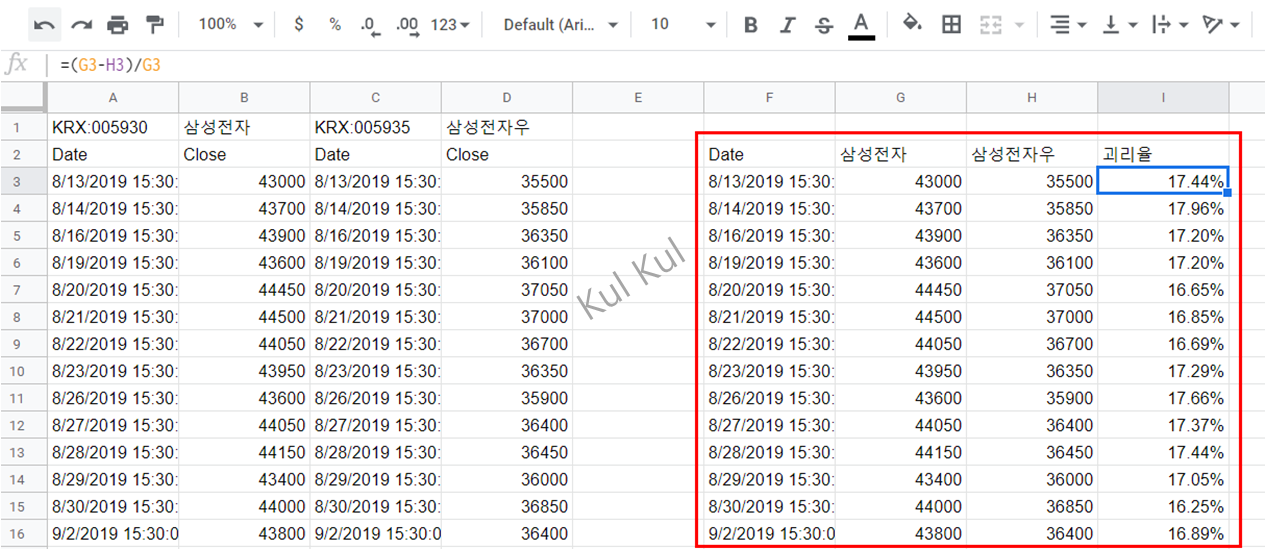This screenshot has width=1266, height=550.
Task: Click the Close header in column B
Action: click(244, 154)
